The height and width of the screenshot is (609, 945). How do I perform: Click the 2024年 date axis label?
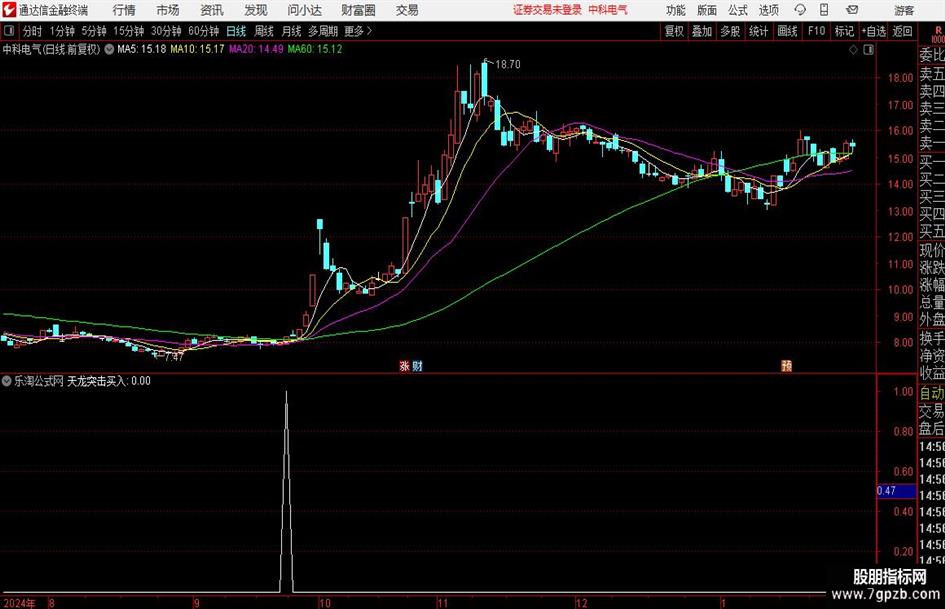[x=19, y=603]
